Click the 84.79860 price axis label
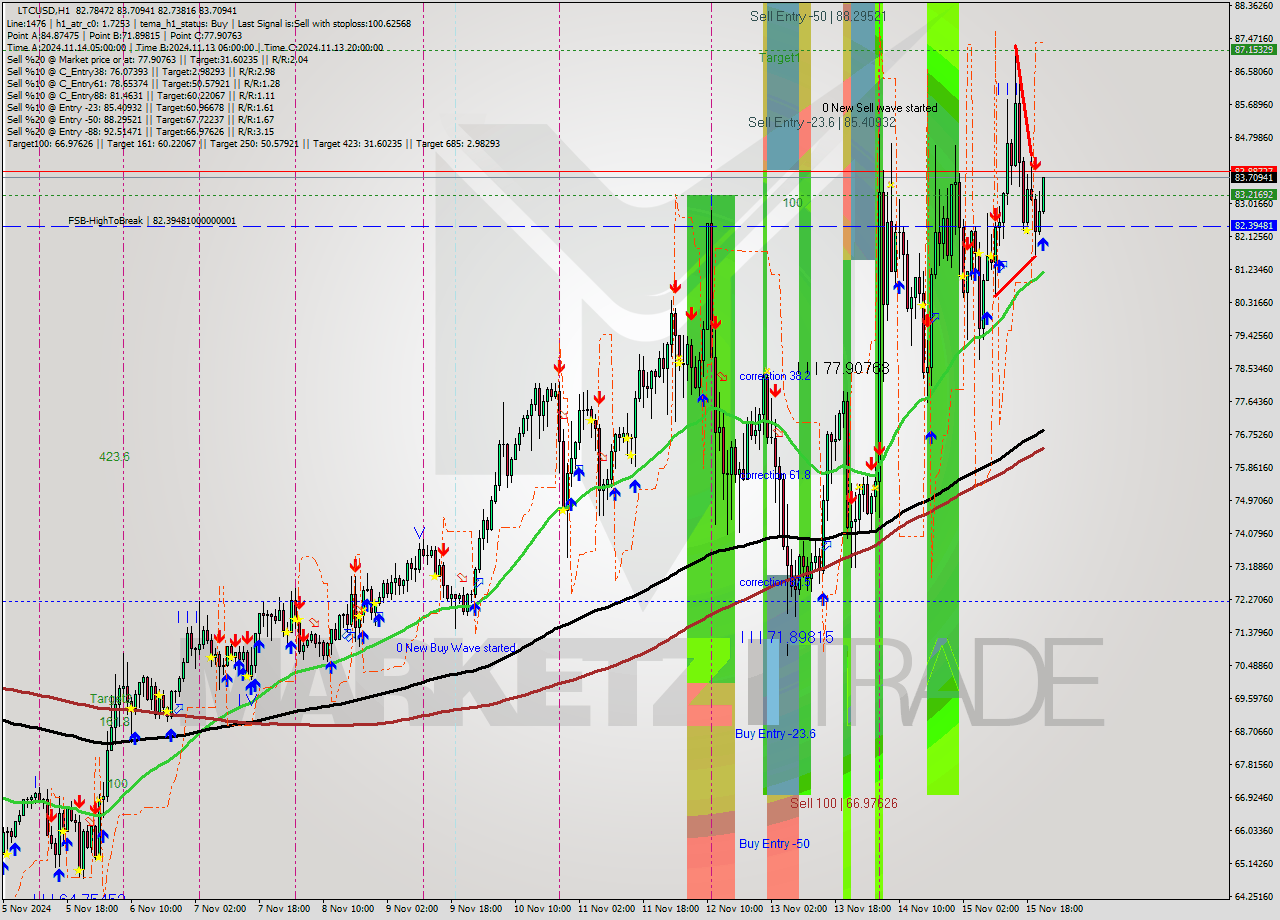Viewport: 1280px width, 920px height. pos(1253,137)
